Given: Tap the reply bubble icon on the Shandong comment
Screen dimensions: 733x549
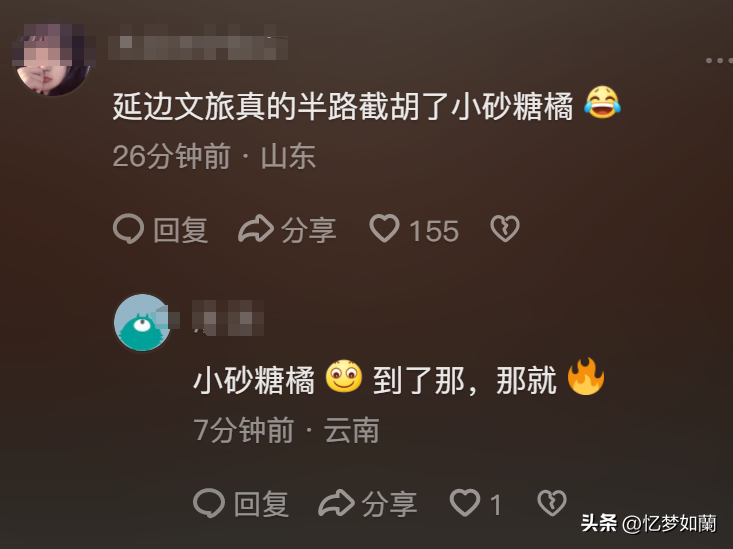Looking at the screenshot, I should tap(128, 229).
